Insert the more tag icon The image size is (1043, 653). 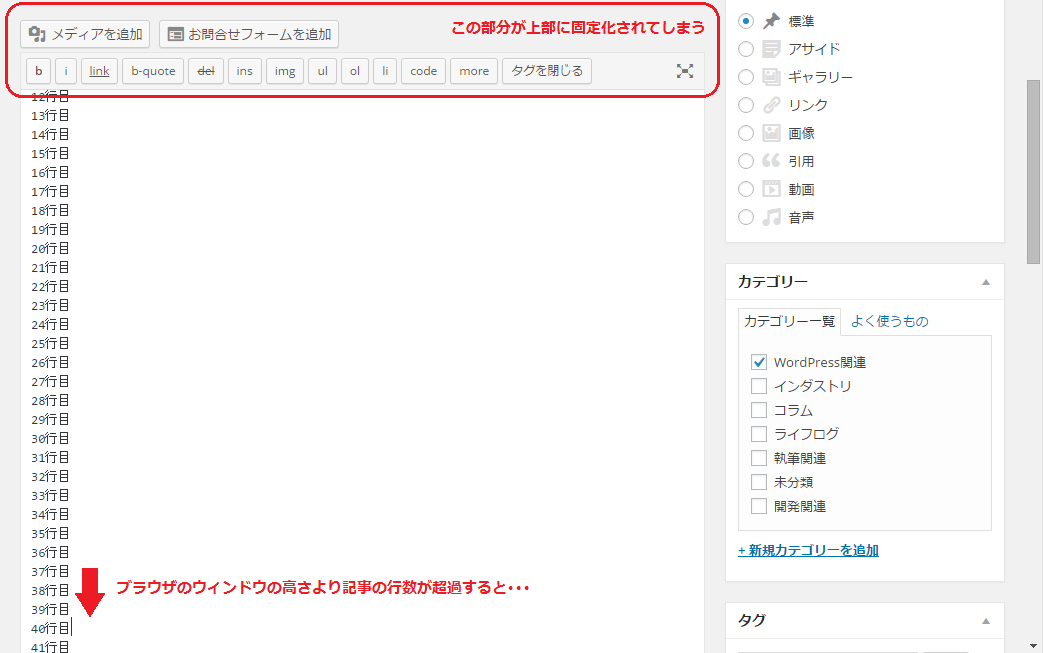pyautogui.click(x=473, y=70)
